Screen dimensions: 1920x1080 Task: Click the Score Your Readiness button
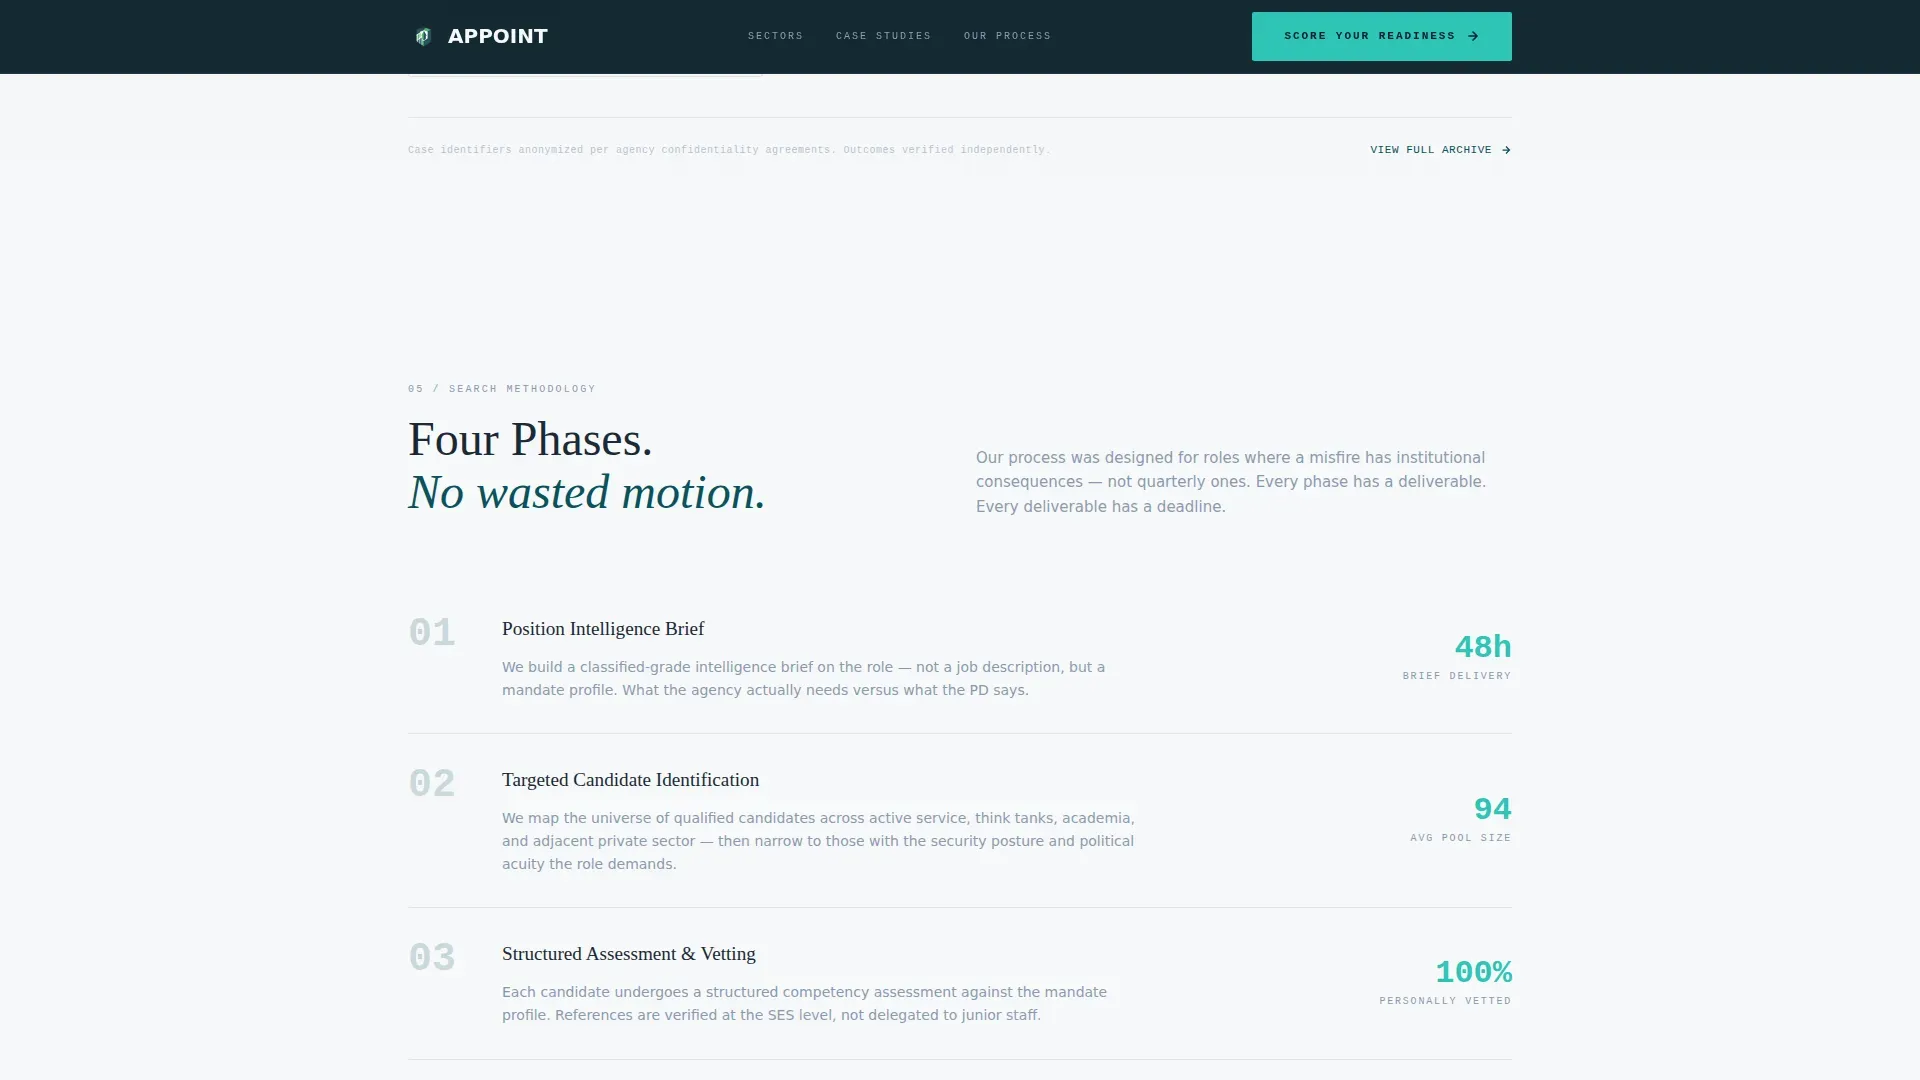coord(1381,36)
